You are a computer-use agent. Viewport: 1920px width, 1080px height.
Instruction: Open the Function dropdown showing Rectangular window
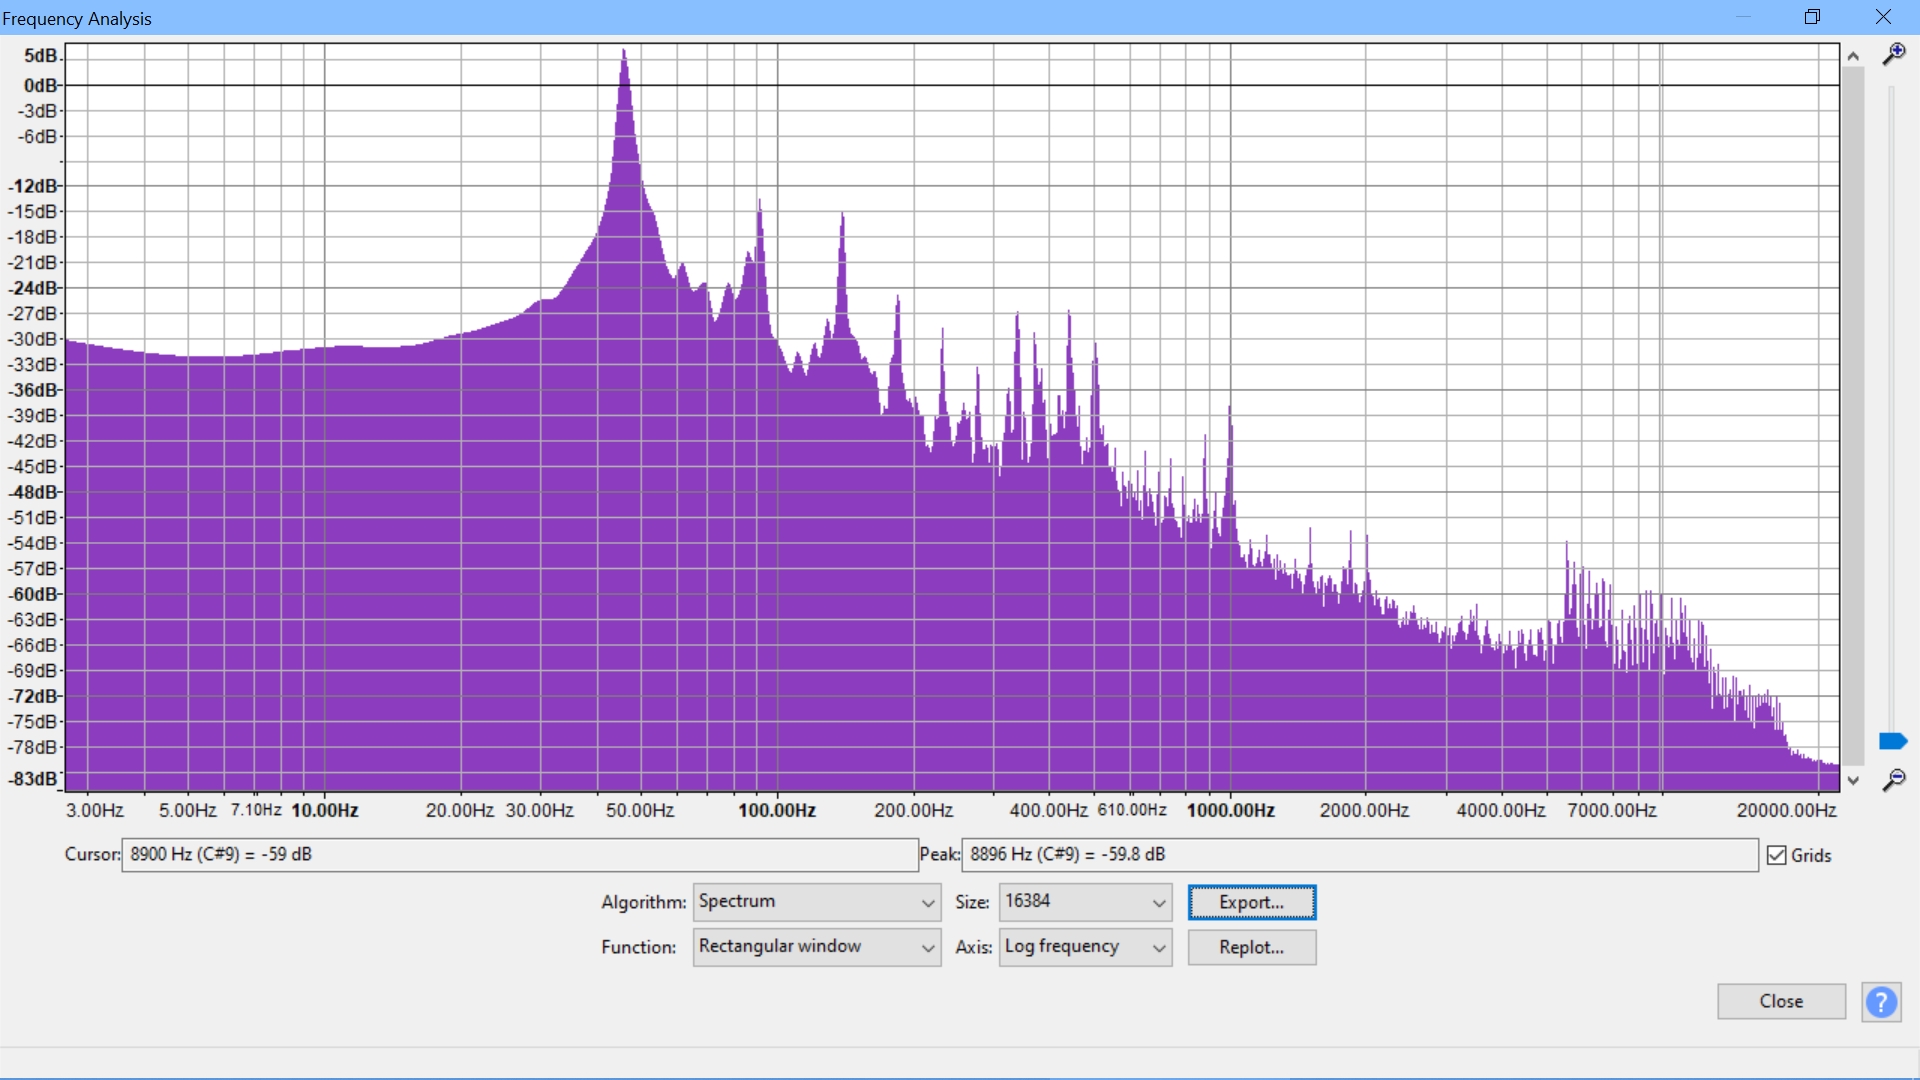pyautogui.click(x=816, y=947)
